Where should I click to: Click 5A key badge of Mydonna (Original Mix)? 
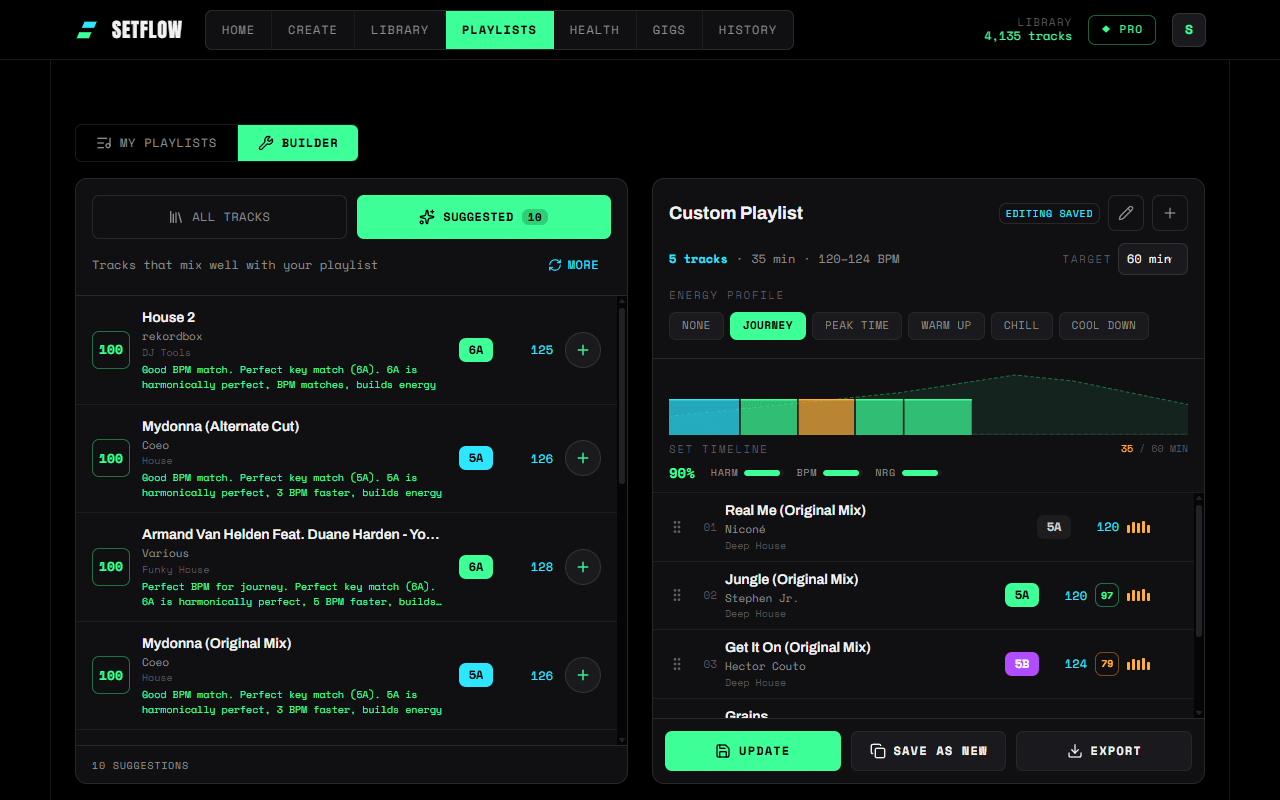point(476,675)
